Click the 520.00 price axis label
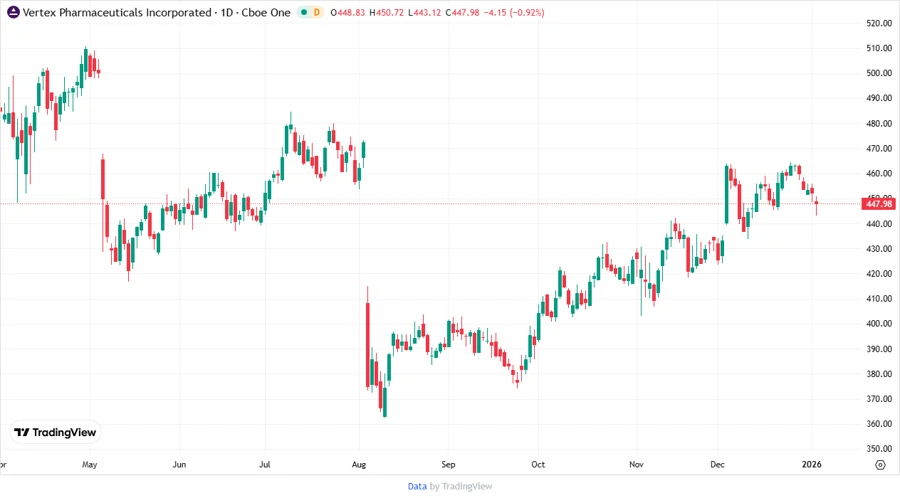Image resolution: width=900 pixels, height=498 pixels. tap(879, 23)
